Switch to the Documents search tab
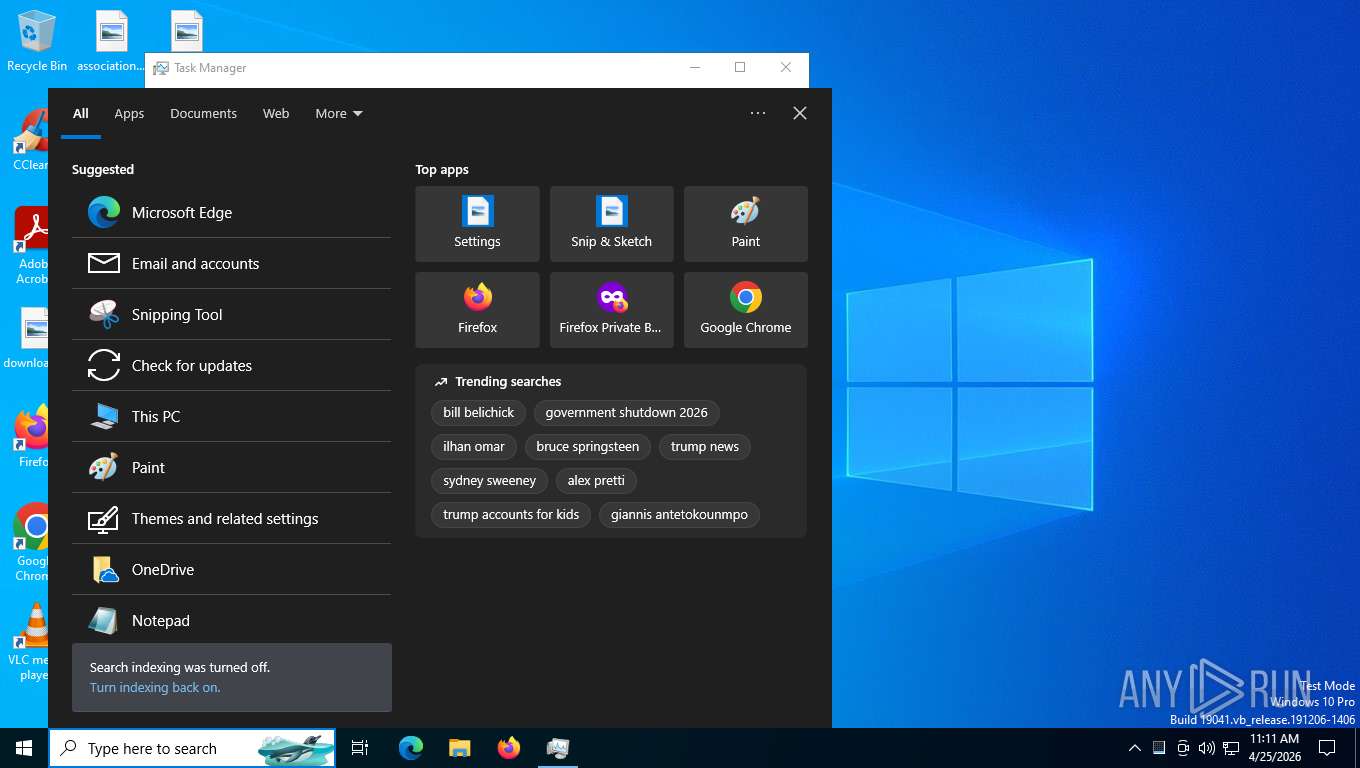The height and width of the screenshot is (768, 1360). pos(203,113)
